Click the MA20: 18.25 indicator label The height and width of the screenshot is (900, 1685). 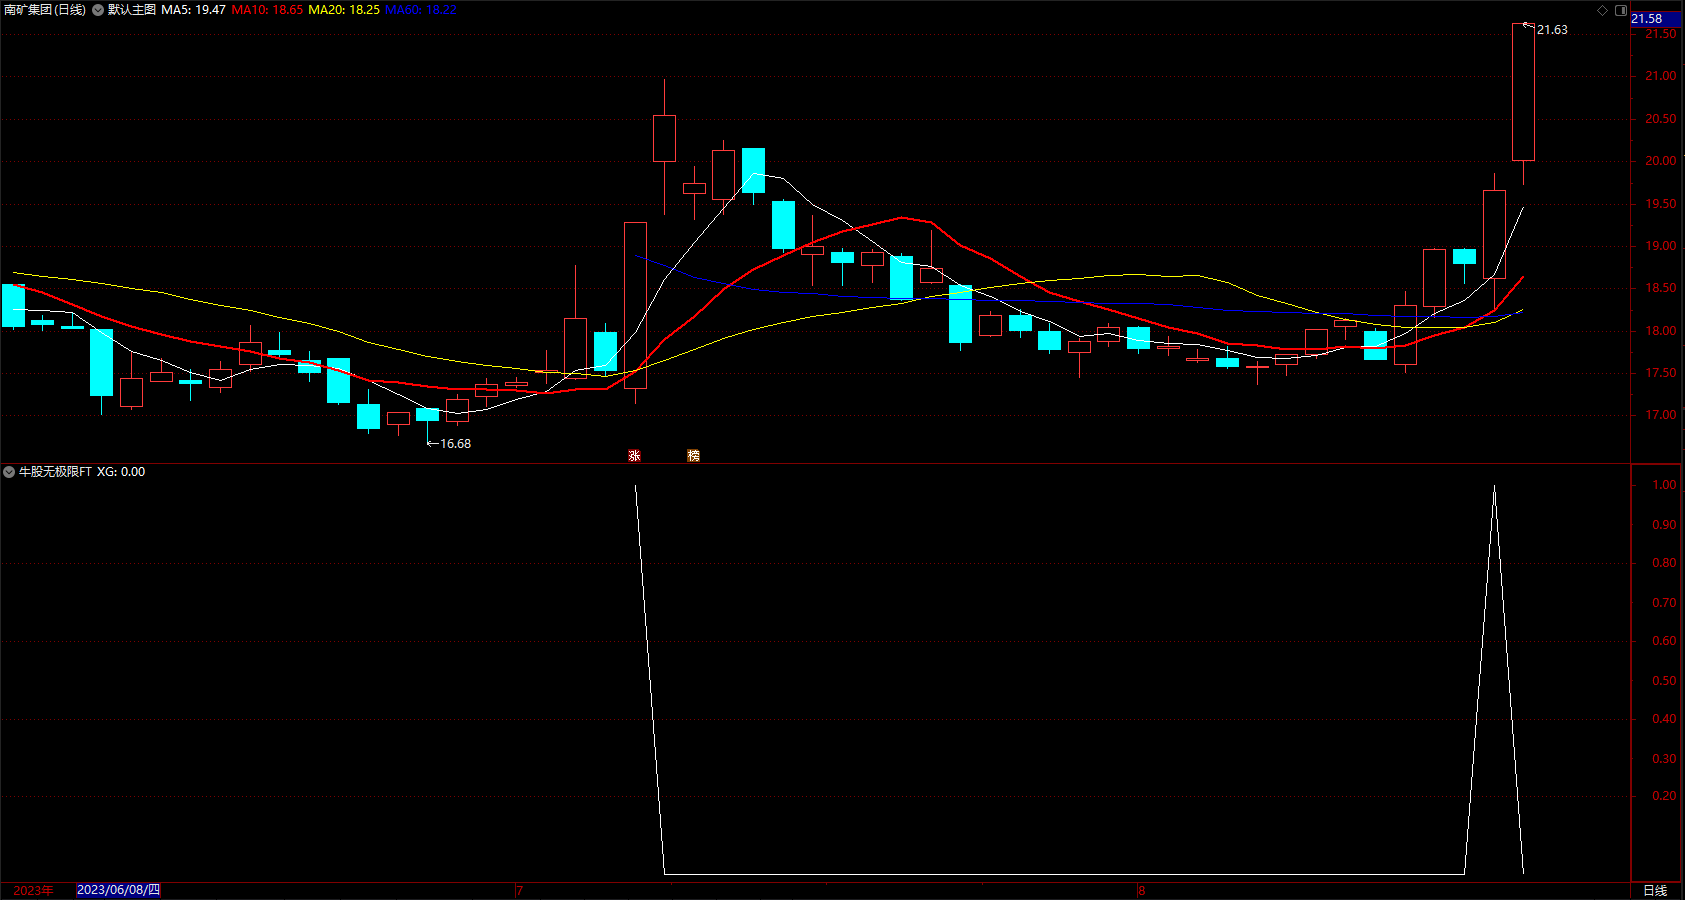click(x=344, y=10)
